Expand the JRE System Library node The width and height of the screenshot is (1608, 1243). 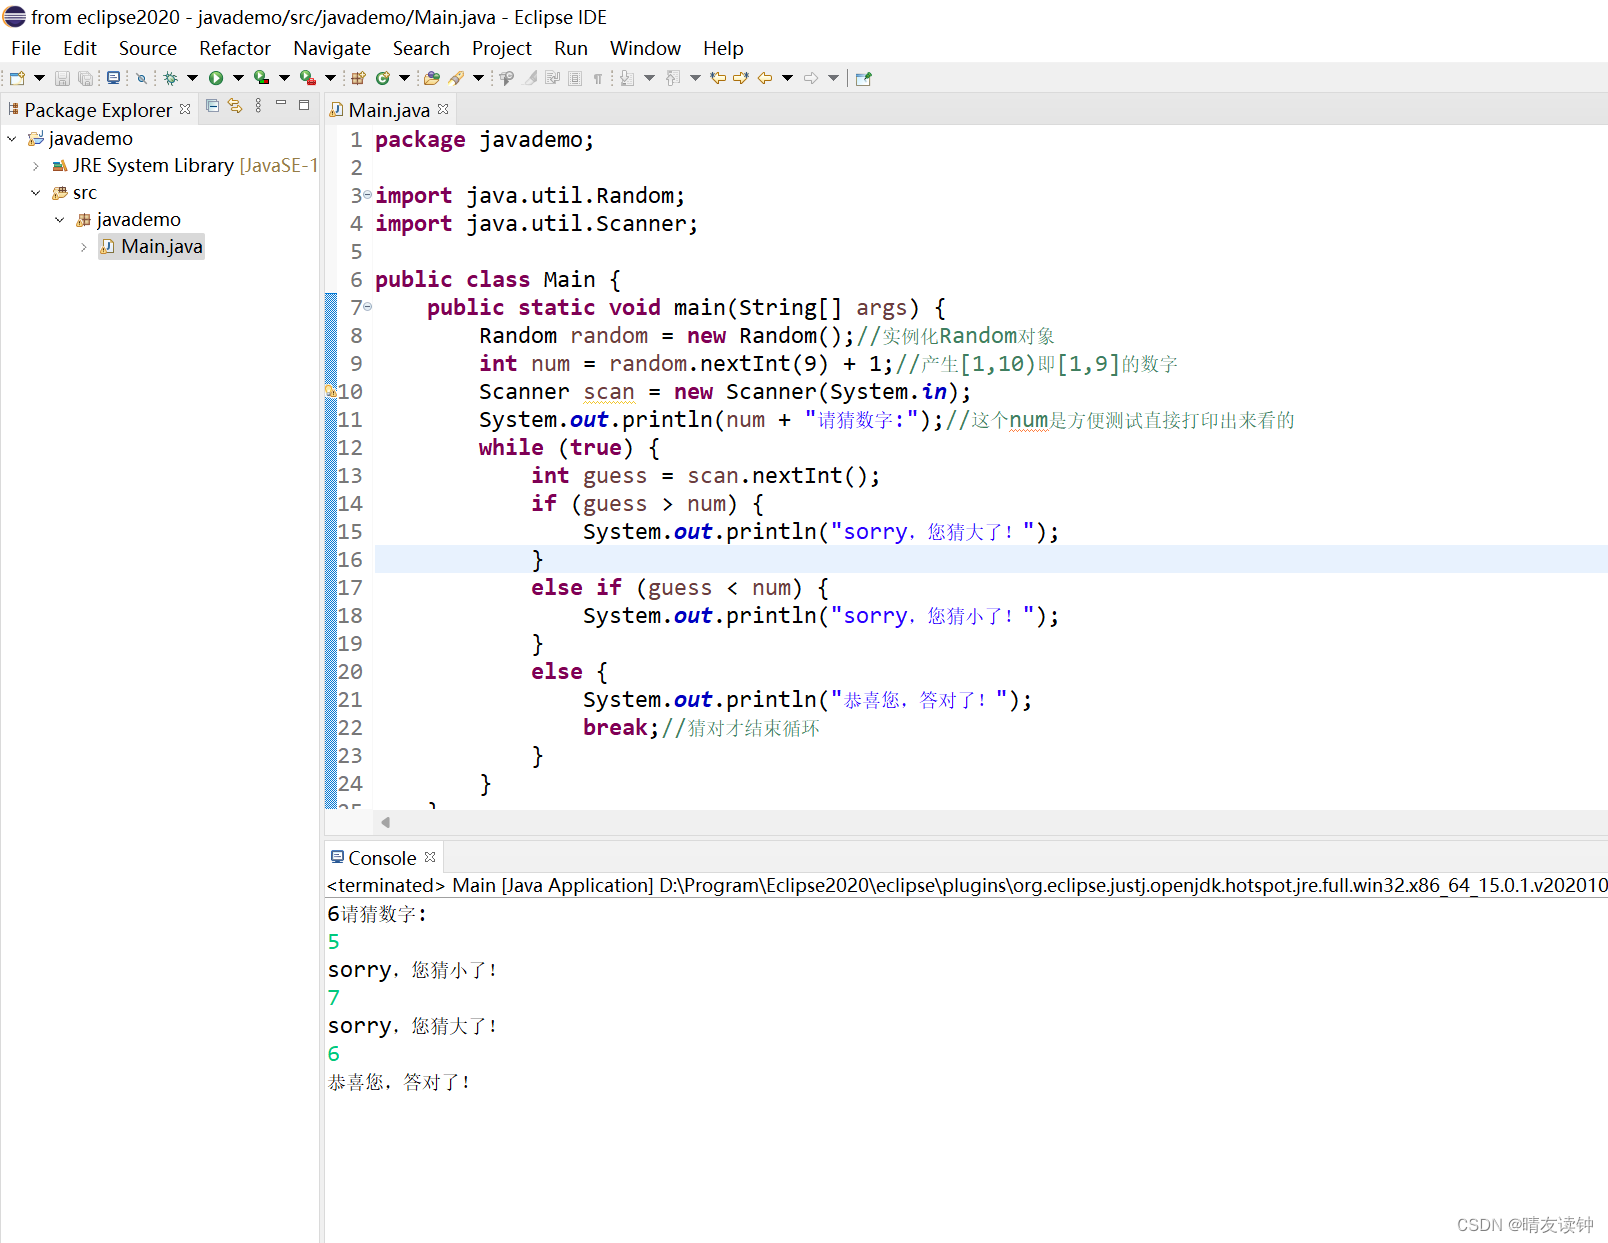point(36,166)
